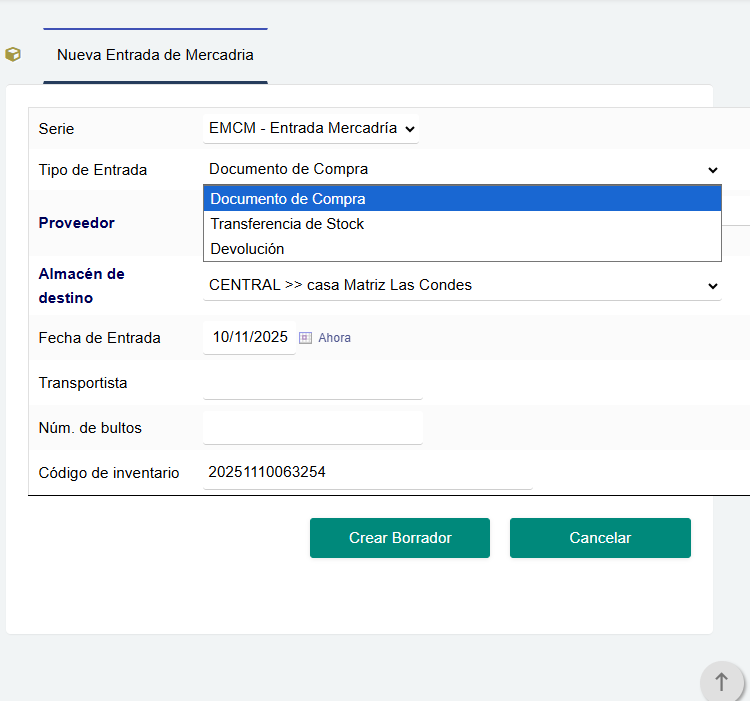Viewport: 750px width, 701px height.
Task: Focus the Núm. de bultos field
Action: tap(313, 428)
